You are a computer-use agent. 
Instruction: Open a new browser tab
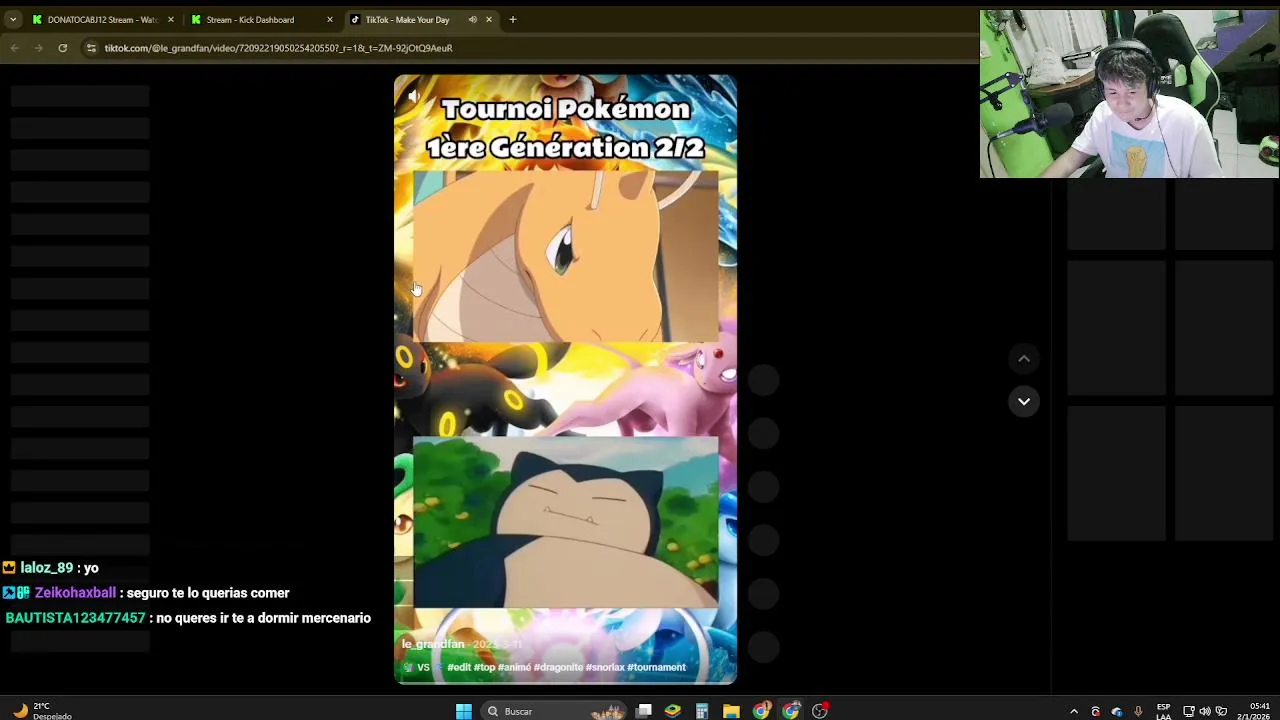[512, 19]
